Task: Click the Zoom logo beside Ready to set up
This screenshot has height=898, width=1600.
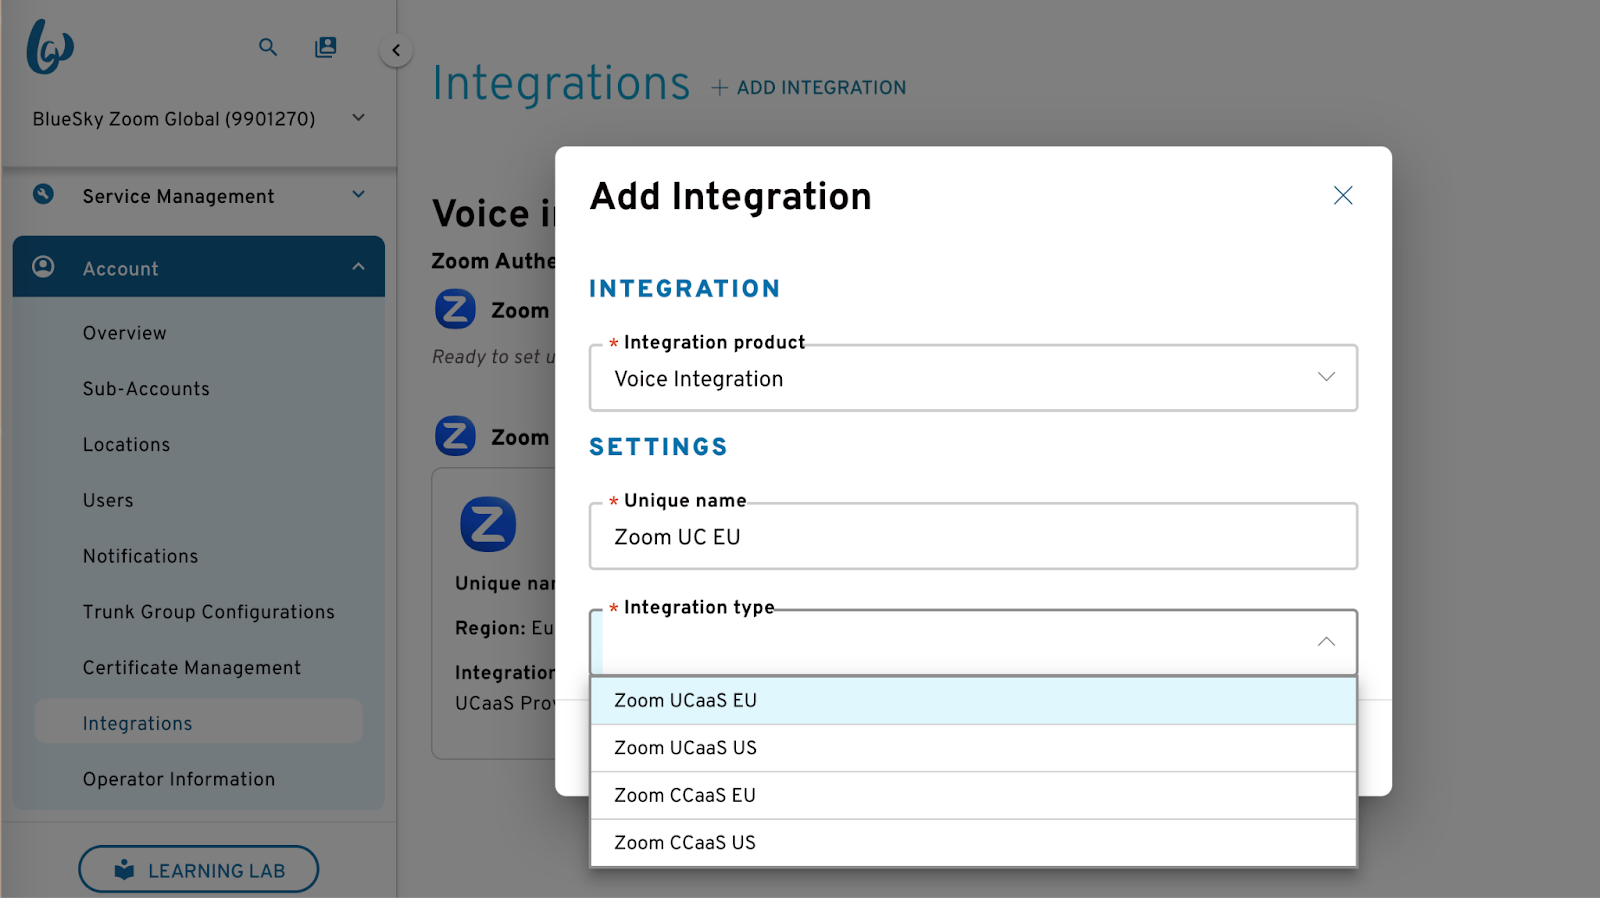Action: 455,309
